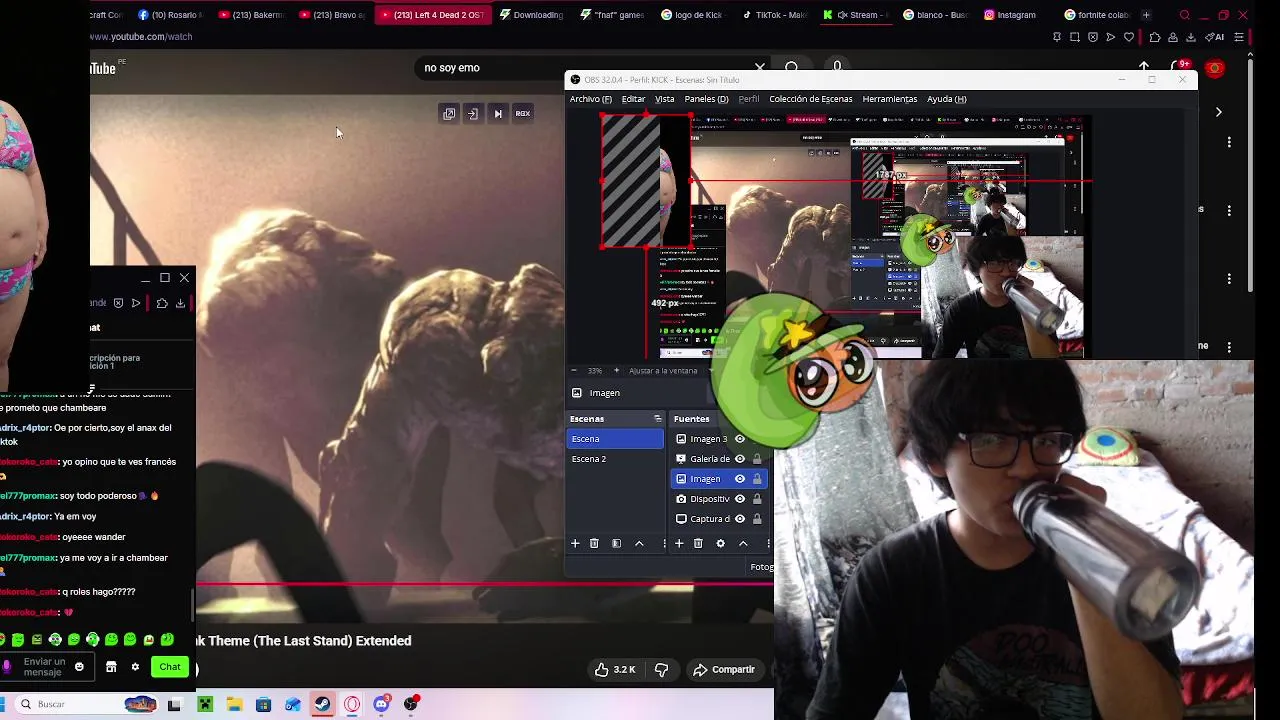This screenshot has width=1280, height=720.
Task: Open File Explorer from the taskbar
Action: (234, 704)
